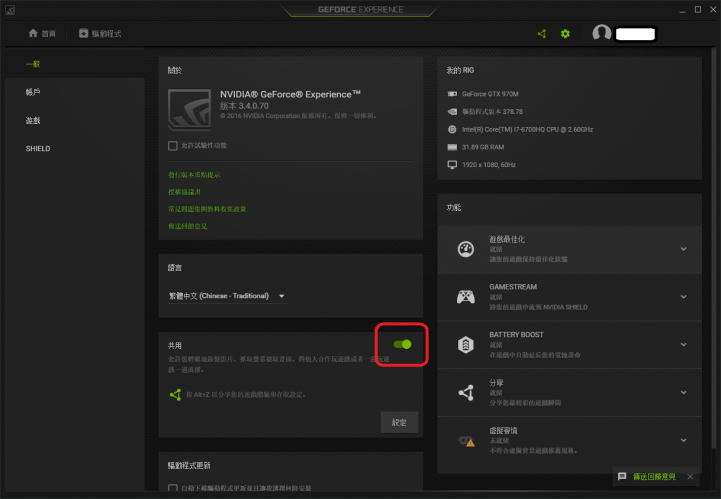This screenshot has height=499, width=721.
Task: Expand the GAMESTREAM feature row
Action: tap(684, 297)
